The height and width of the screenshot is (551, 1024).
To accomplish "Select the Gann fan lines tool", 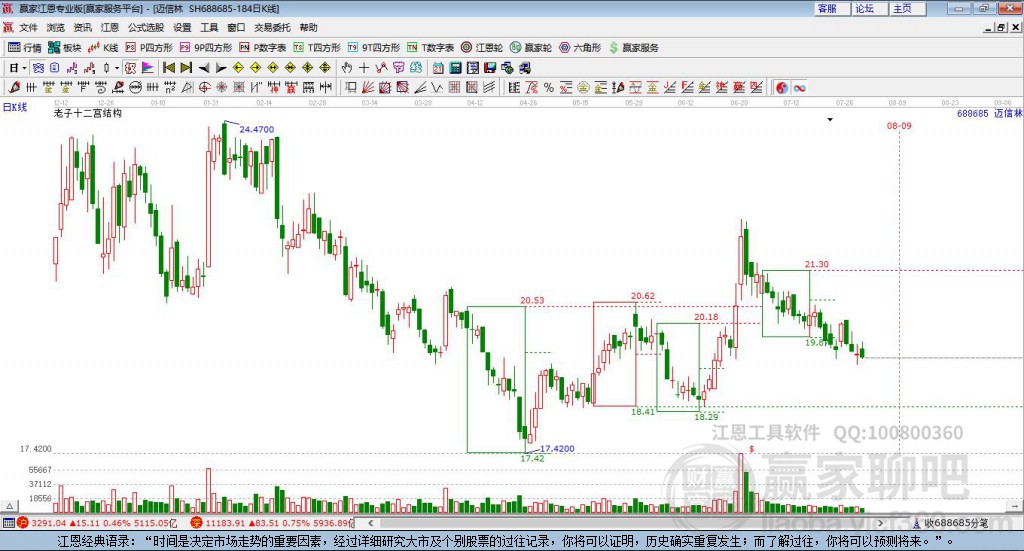I will click(x=368, y=87).
